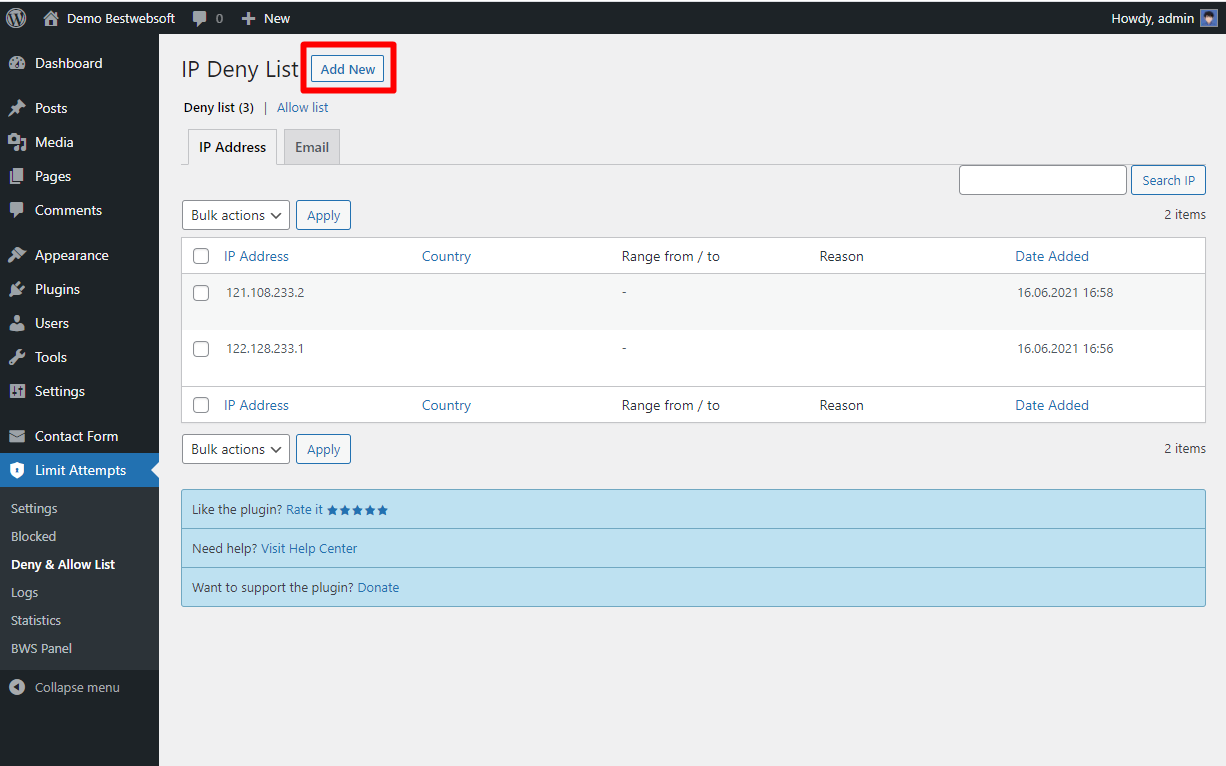Switch to the Email tab
Screen dimensions: 1226x766
(x=312, y=147)
